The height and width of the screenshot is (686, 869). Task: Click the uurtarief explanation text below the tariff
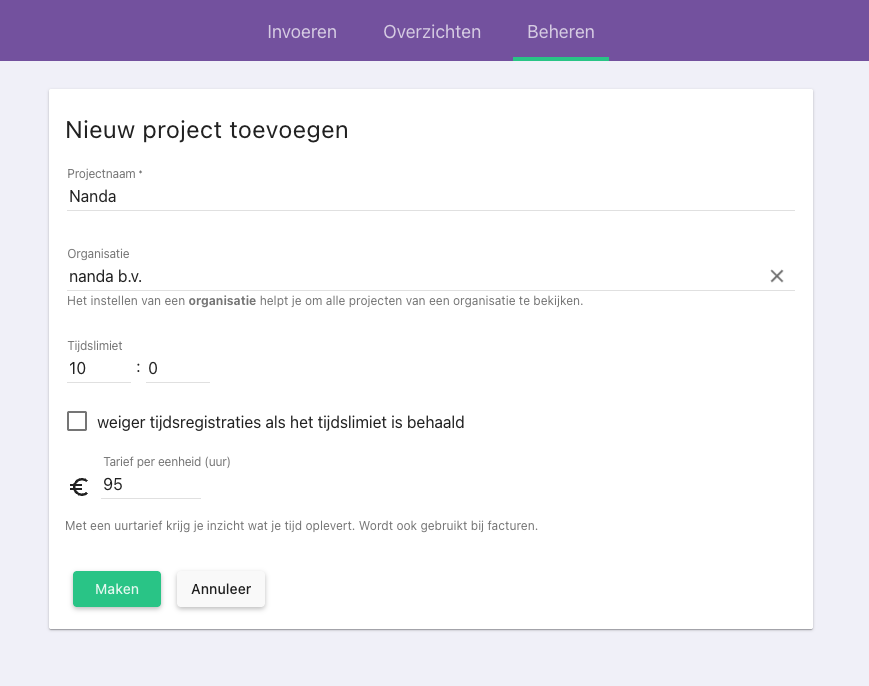(300, 525)
